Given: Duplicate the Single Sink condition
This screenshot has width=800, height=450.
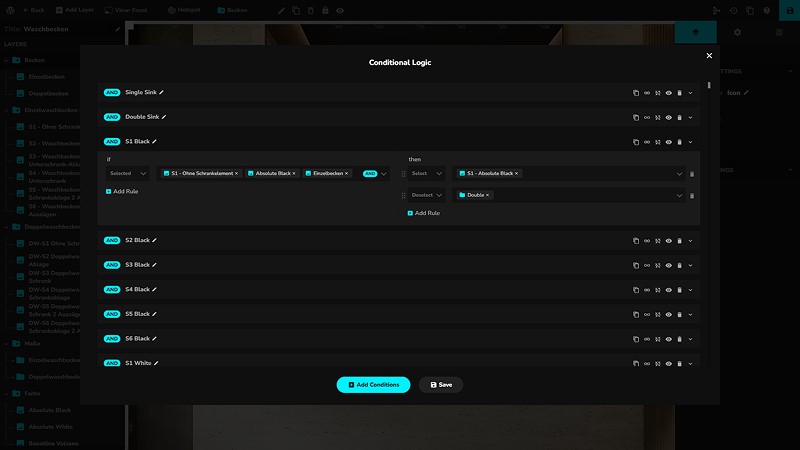Looking at the screenshot, I should (x=636, y=92).
